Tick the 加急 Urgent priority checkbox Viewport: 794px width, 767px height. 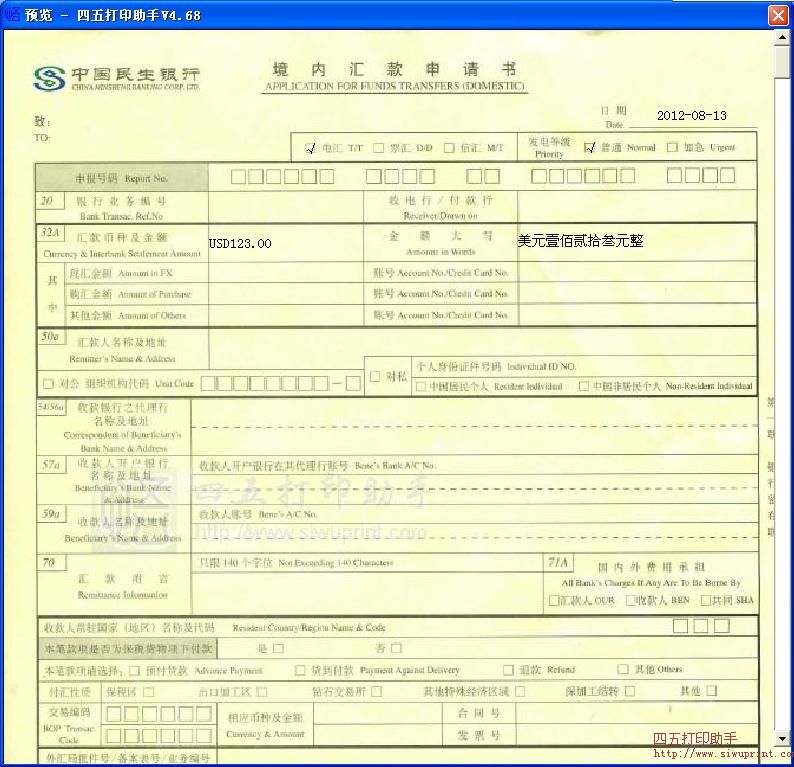[x=672, y=147]
